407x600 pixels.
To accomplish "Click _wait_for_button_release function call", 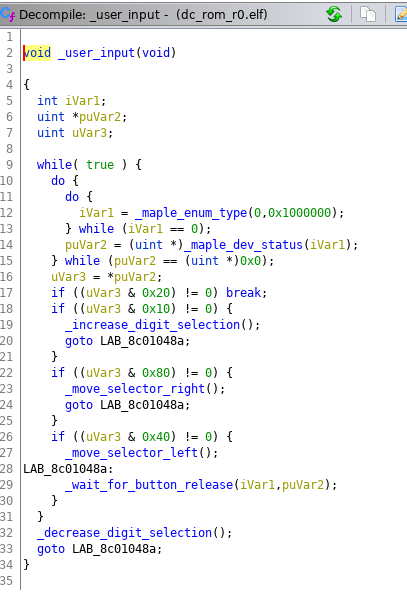I will (x=149, y=485).
